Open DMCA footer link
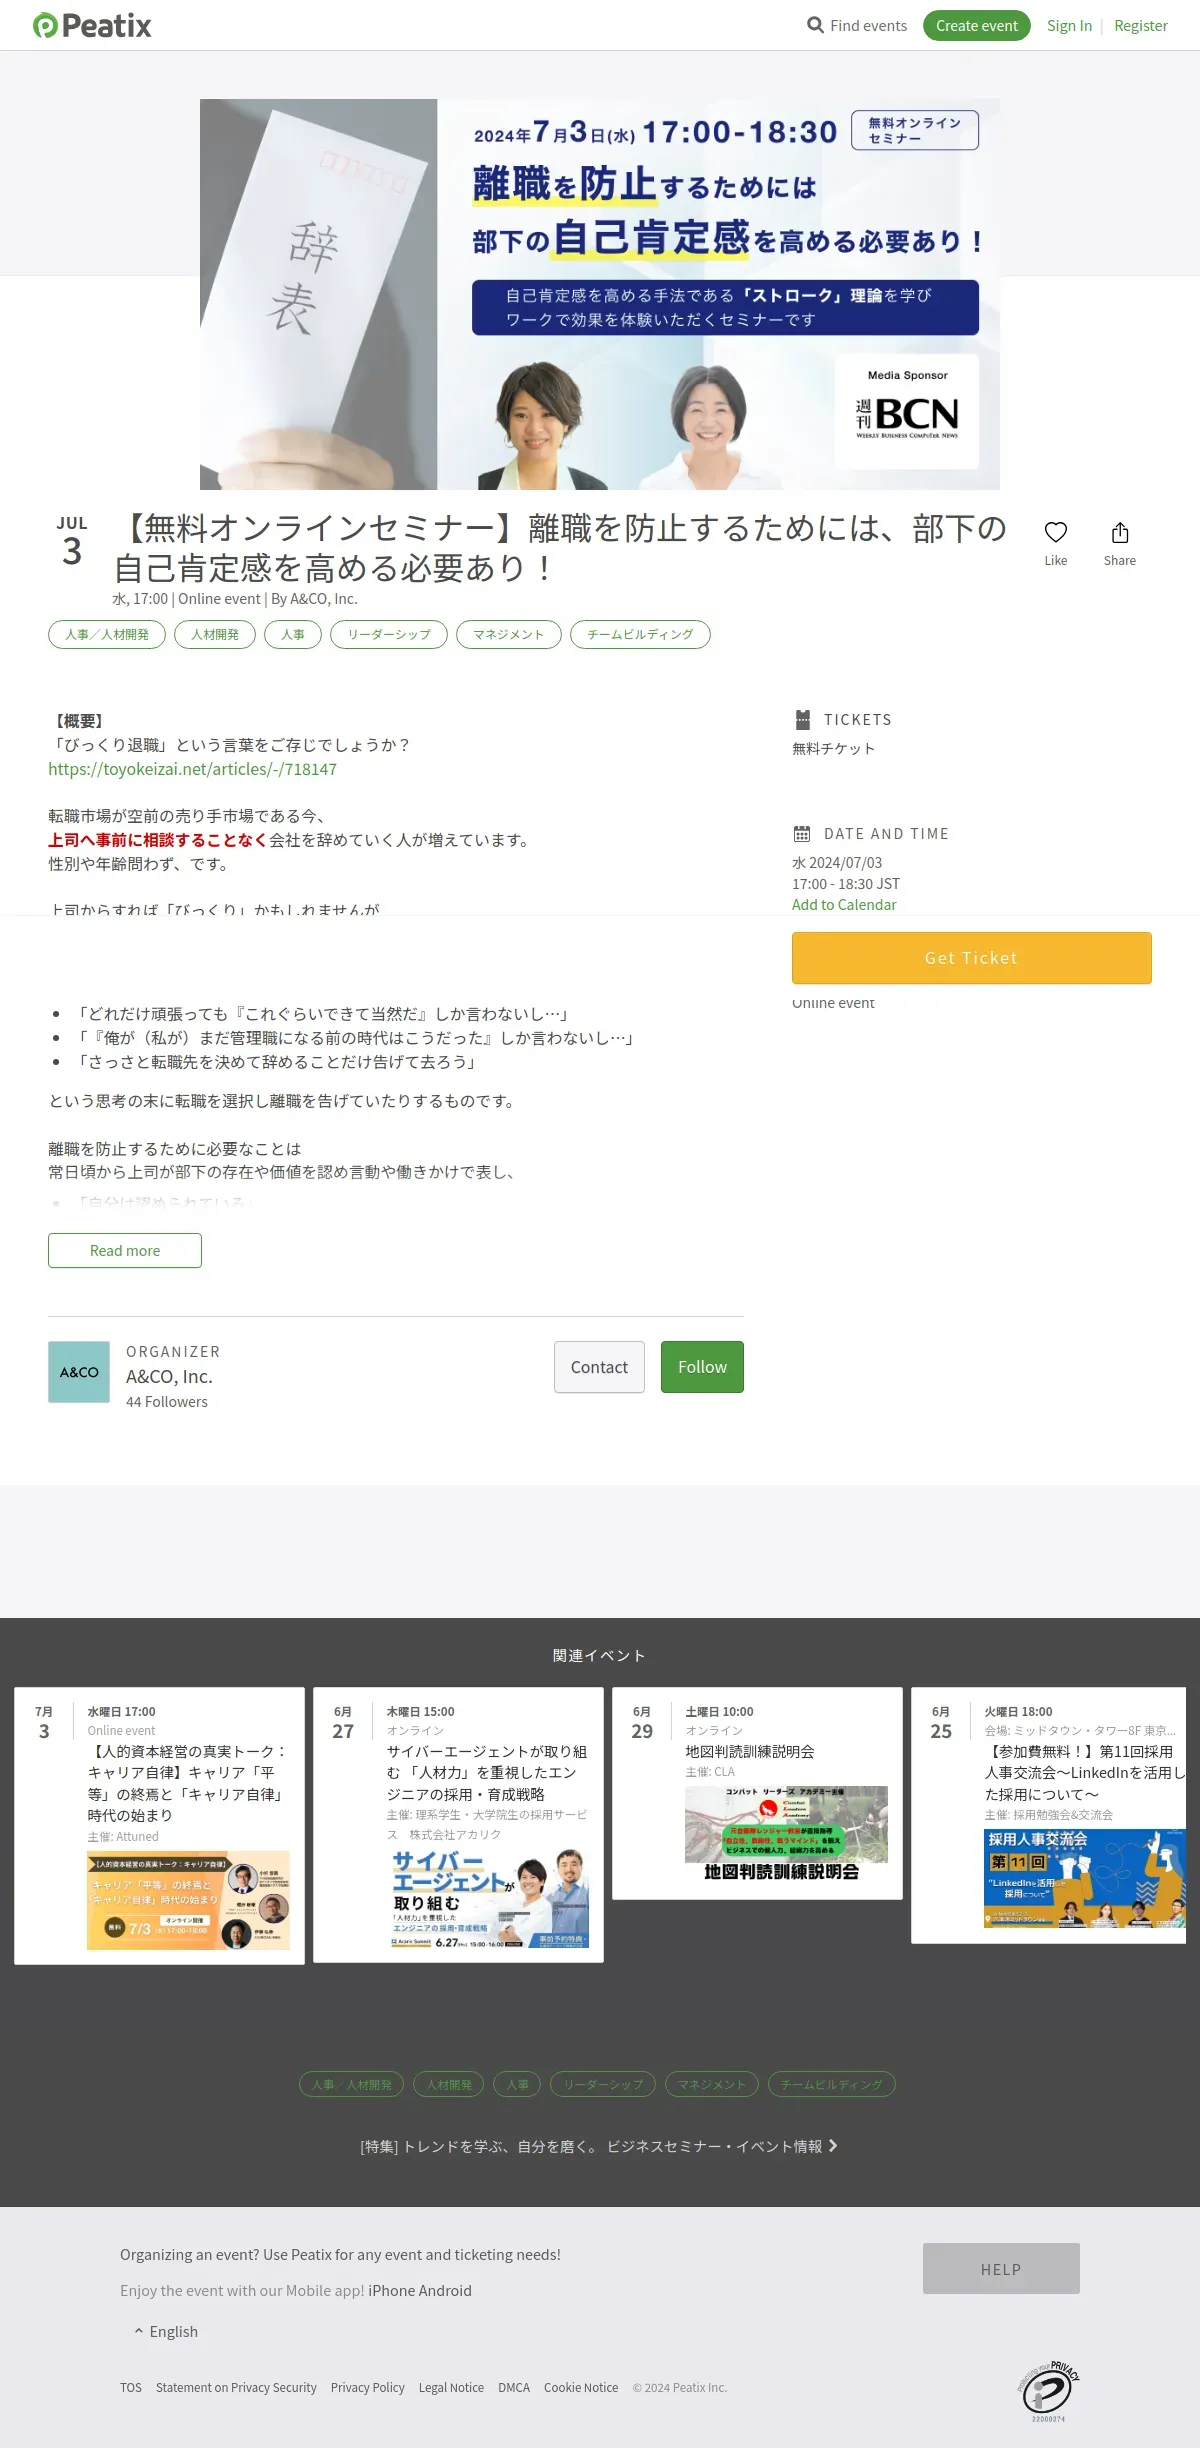The width and height of the screenshot is (1200, 2448). click(x=514, y=2387)
